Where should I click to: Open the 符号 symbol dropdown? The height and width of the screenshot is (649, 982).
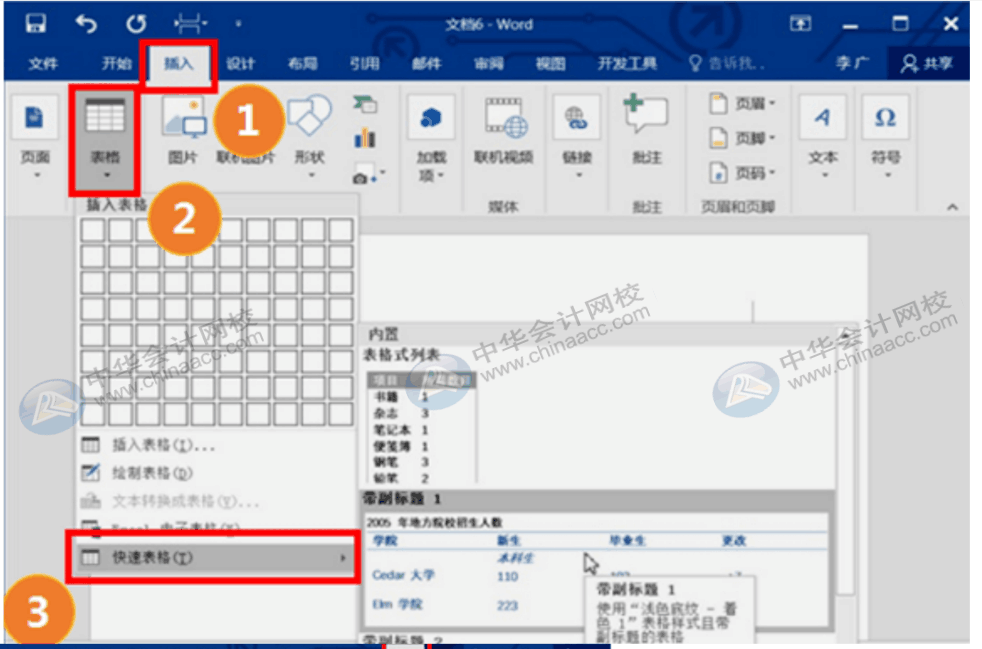[886, 138]
